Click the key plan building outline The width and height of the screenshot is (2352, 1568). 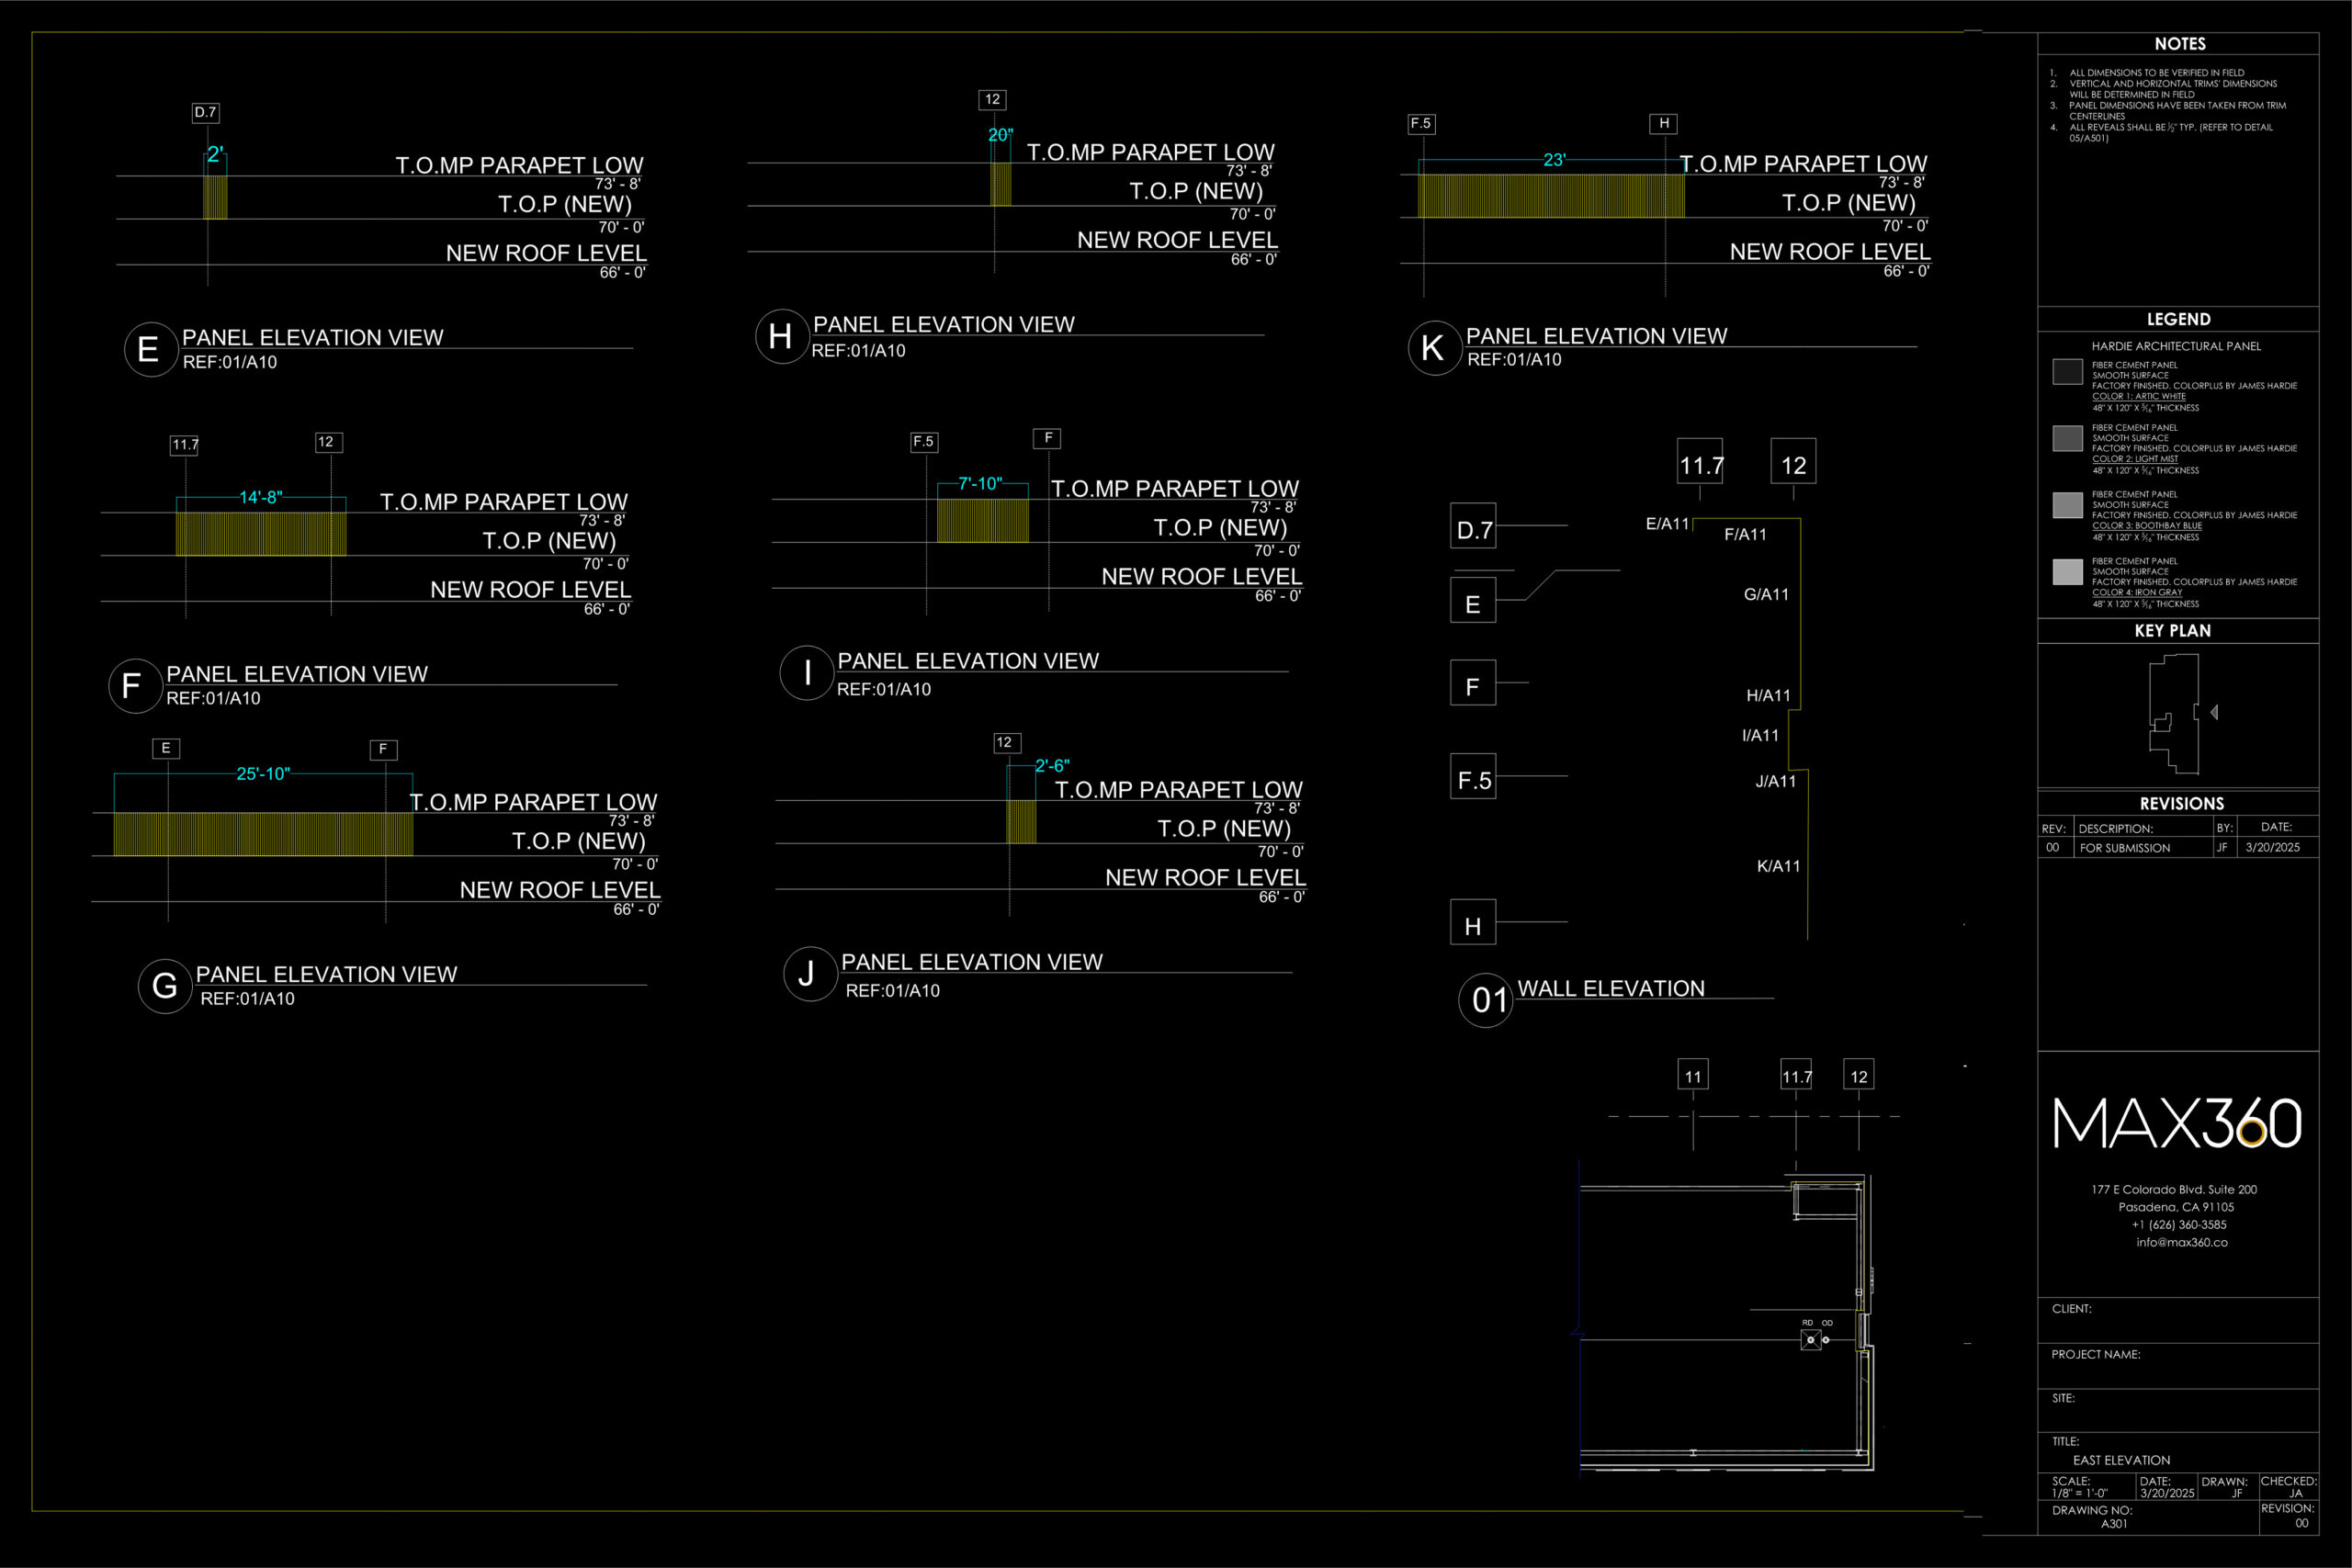pyautogui.click(x=2176, y=712)
